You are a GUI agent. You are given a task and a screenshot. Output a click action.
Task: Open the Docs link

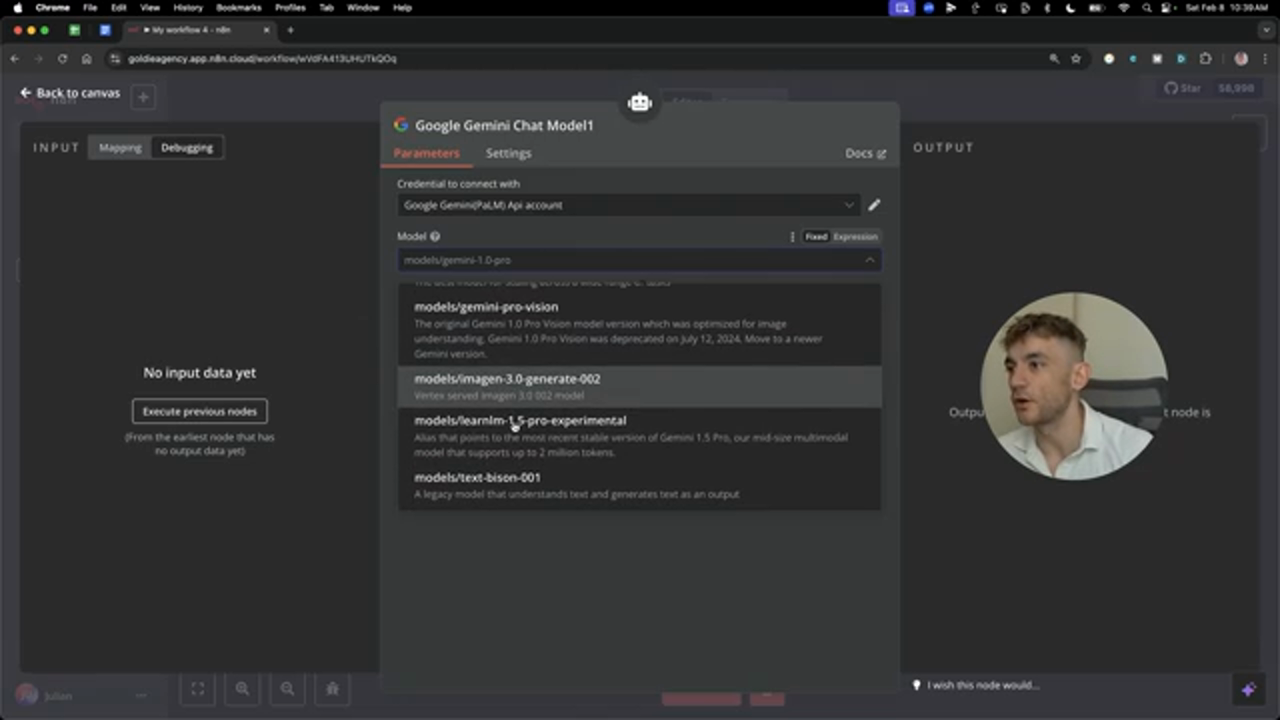click(865, 153)
